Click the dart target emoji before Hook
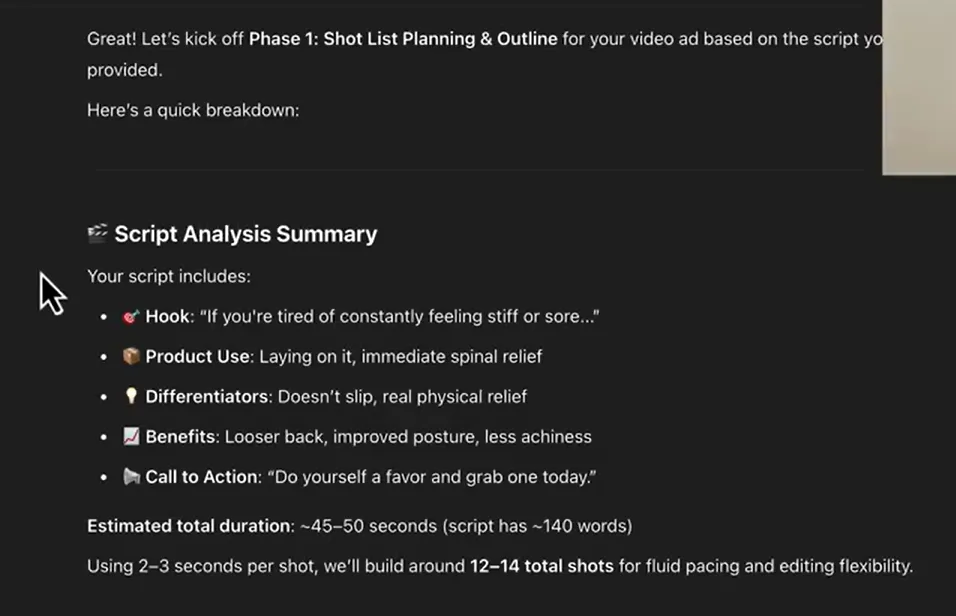 131,317
